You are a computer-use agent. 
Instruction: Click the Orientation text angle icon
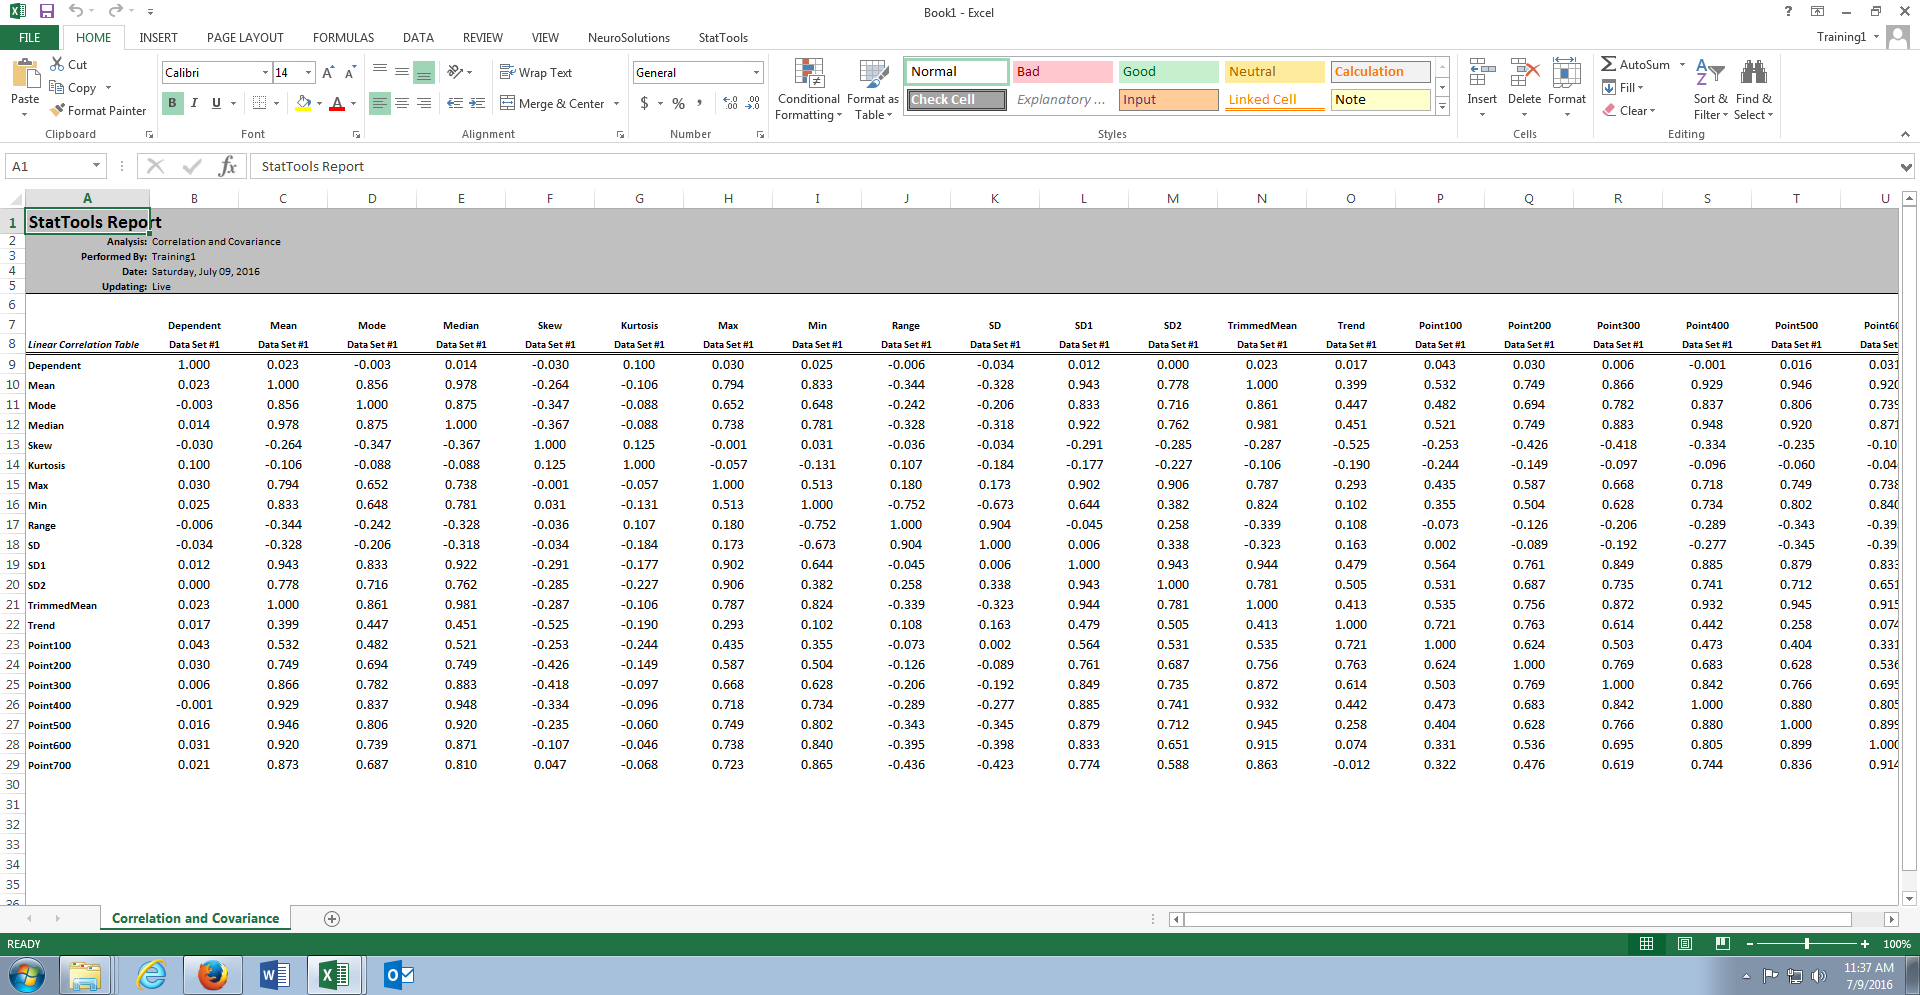pos(455,72)
